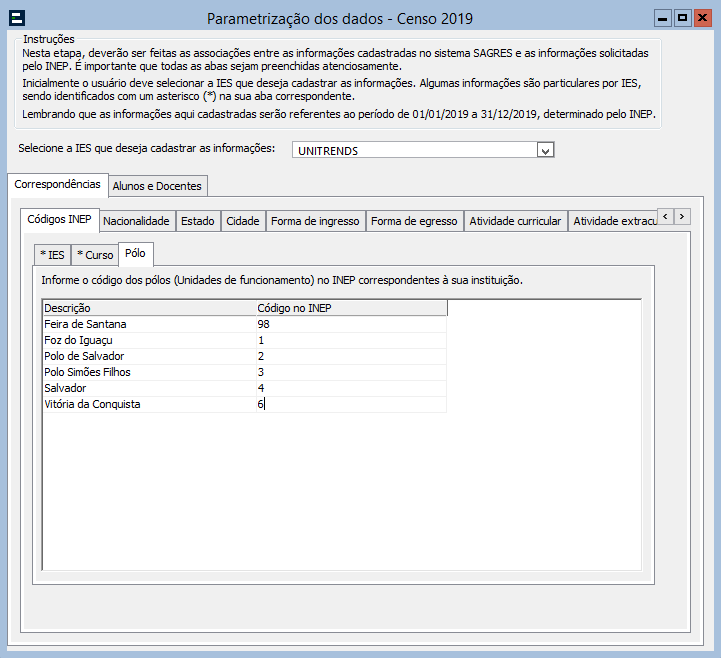Select the Correspondências tab
This screenshot has height=658, width=721.
[x=58, y=185]
